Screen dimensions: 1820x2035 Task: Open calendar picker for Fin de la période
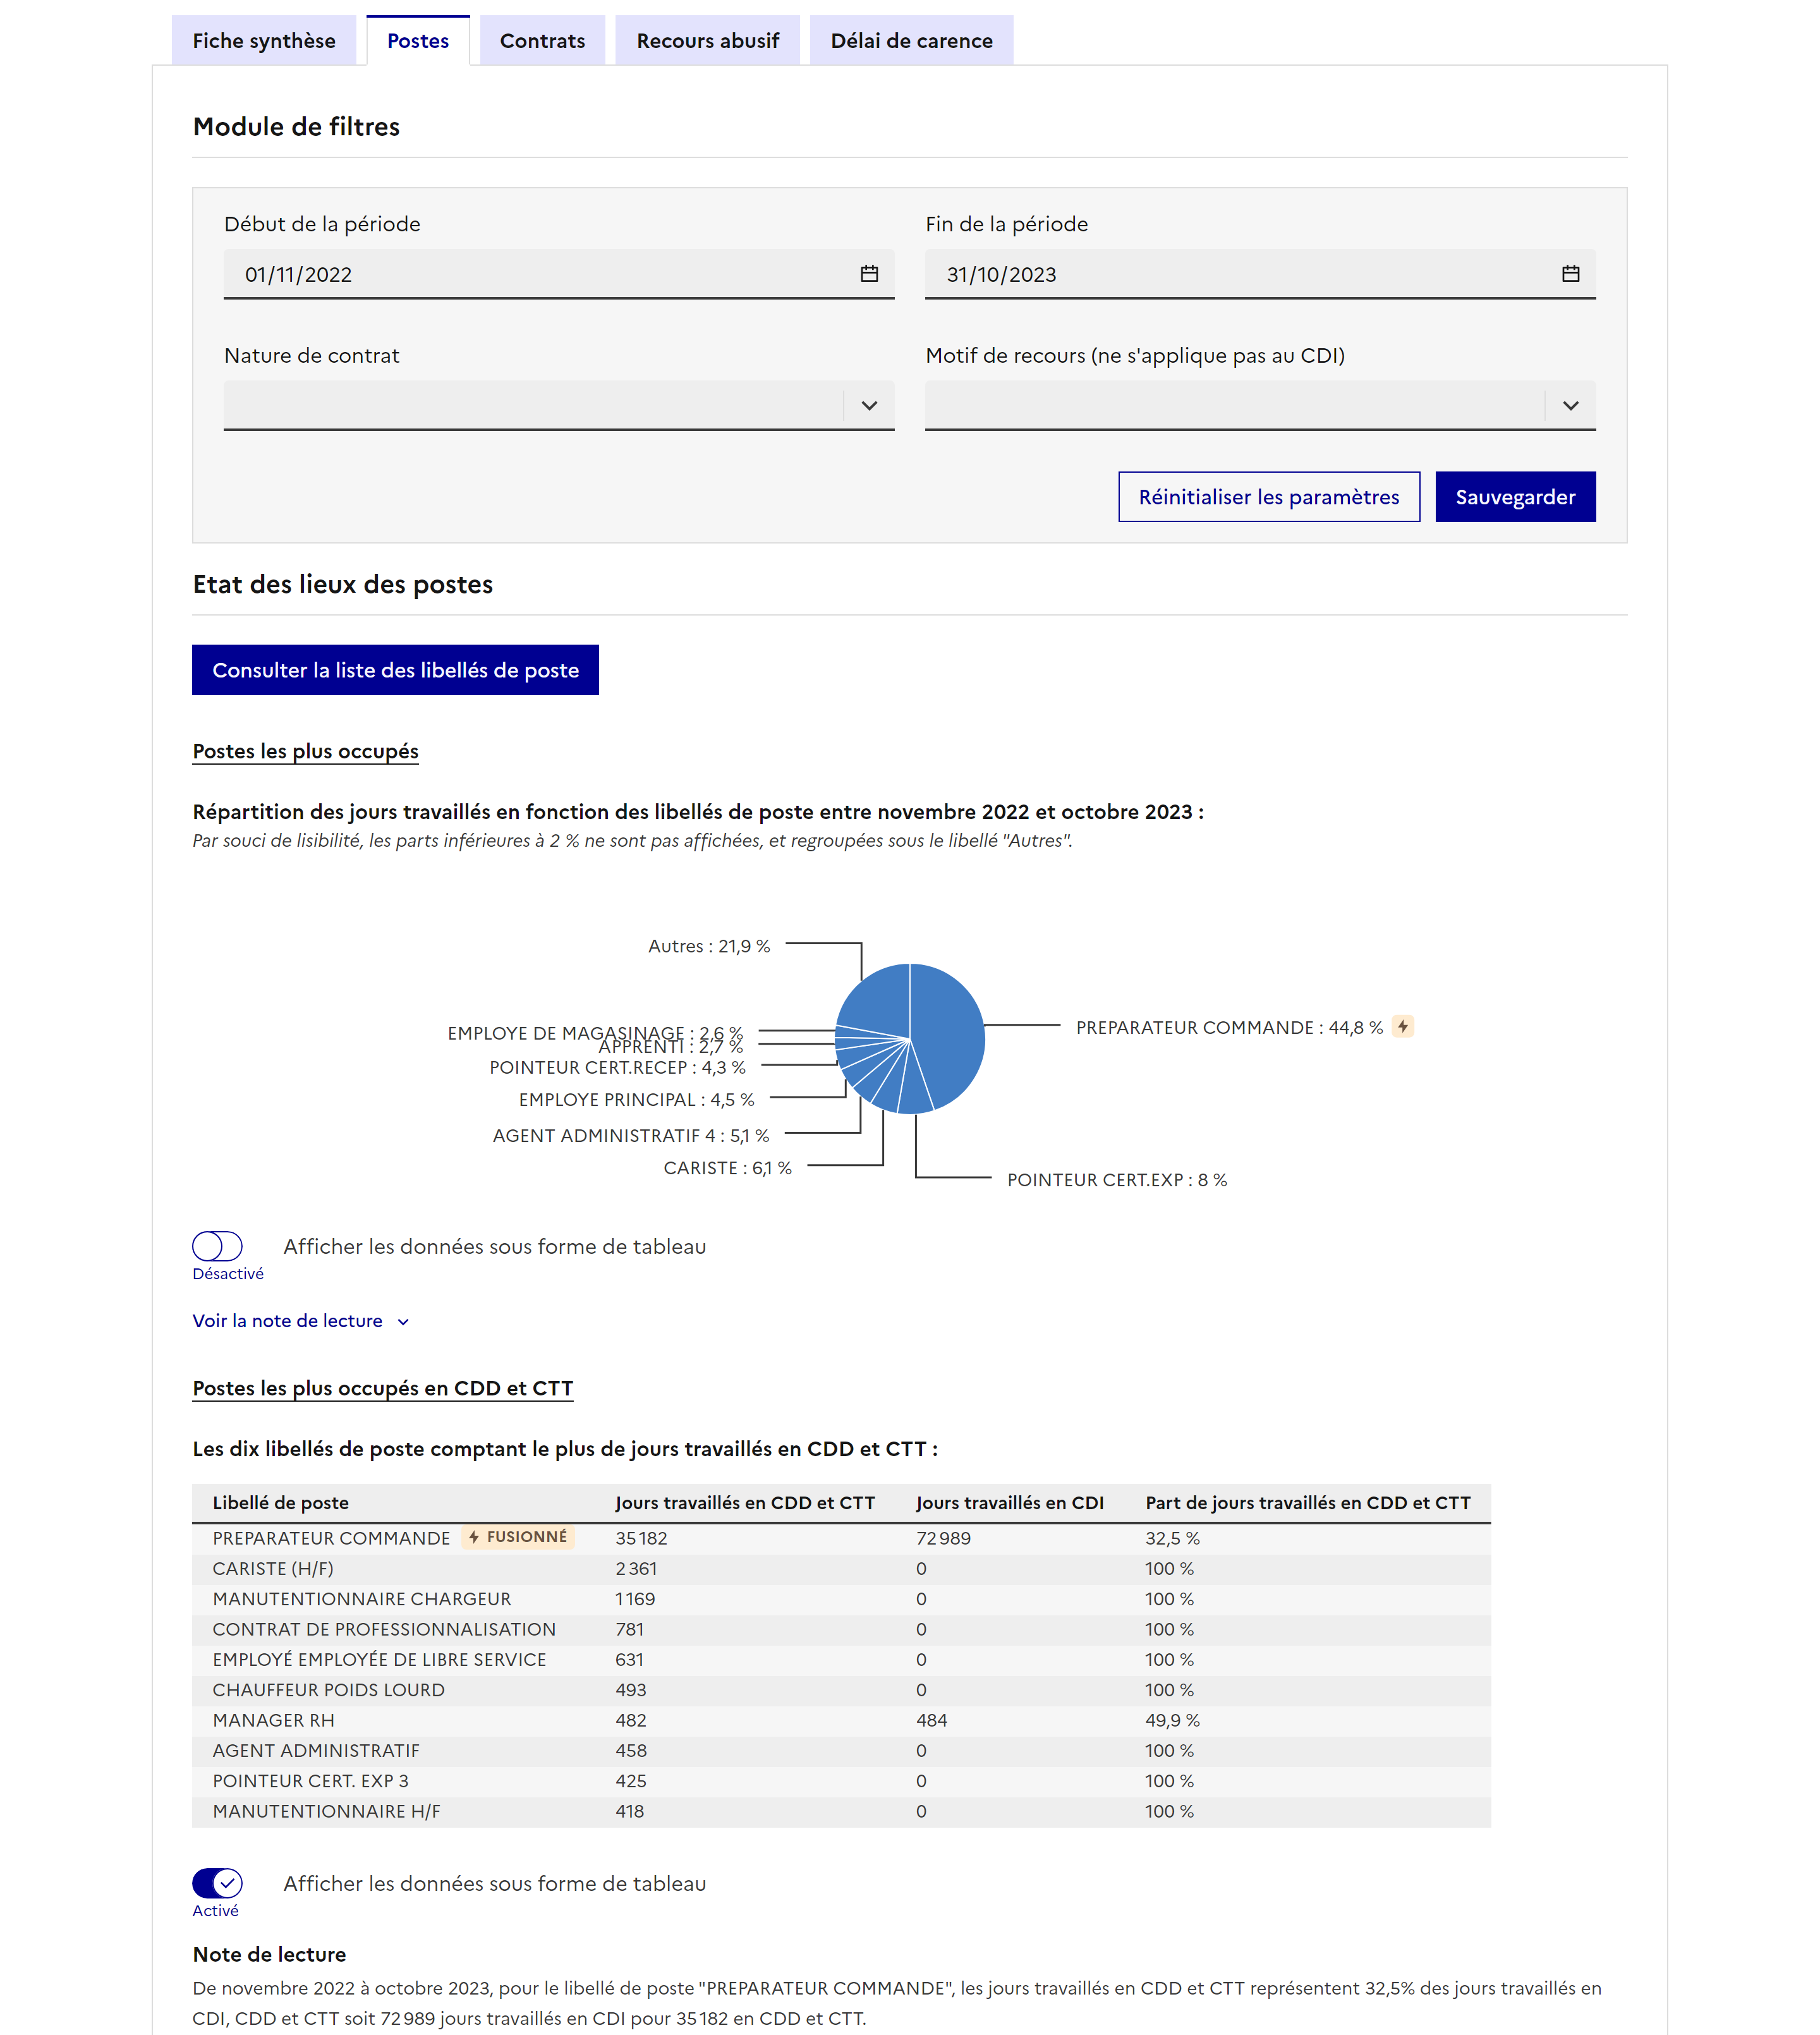pyautogui.click(x=1570, y=274)
